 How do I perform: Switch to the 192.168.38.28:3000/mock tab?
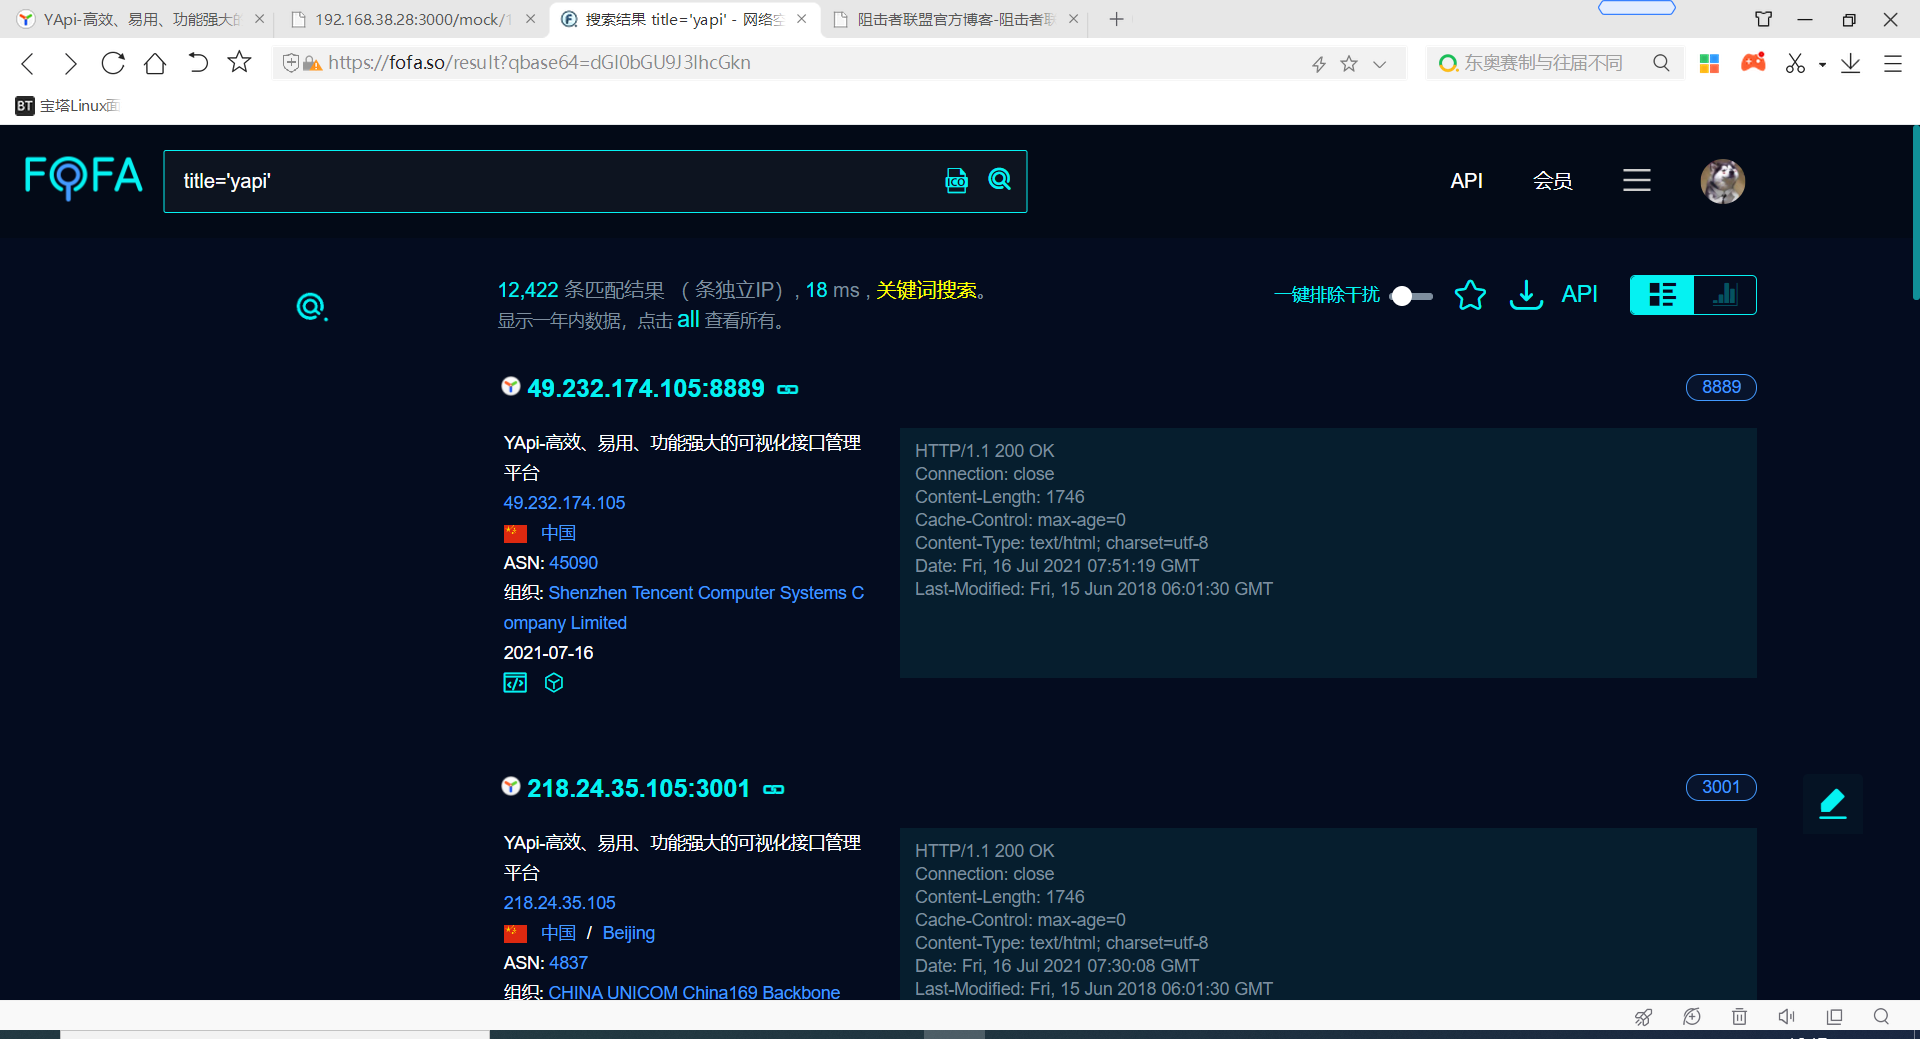pyautogui.click(x=412, y=19)
